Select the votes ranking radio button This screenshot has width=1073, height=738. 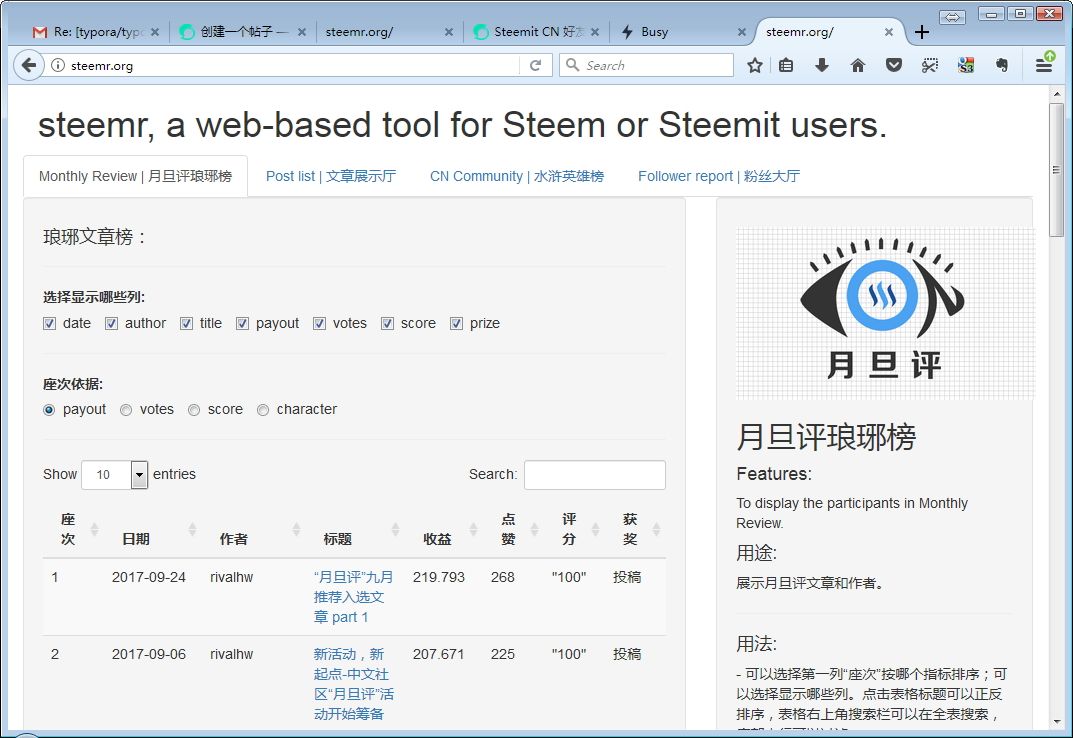click(126, 409)
